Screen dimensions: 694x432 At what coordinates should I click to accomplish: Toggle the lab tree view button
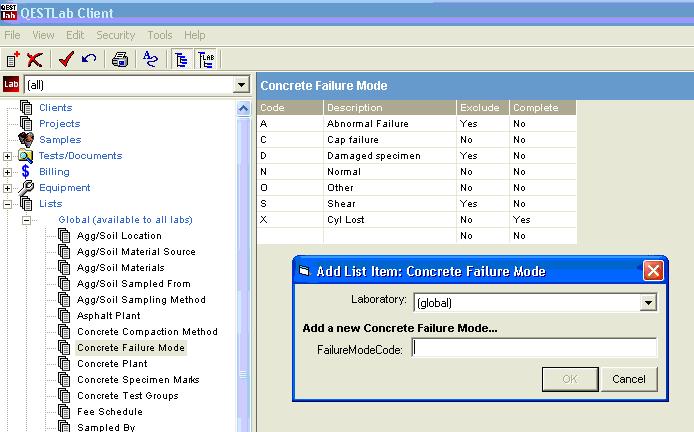point(207,59)
